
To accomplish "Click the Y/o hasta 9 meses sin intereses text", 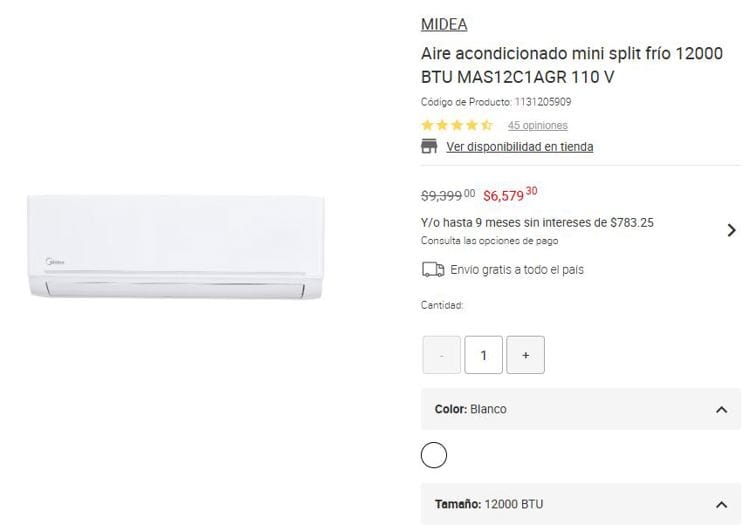I will tap(537, 223).
